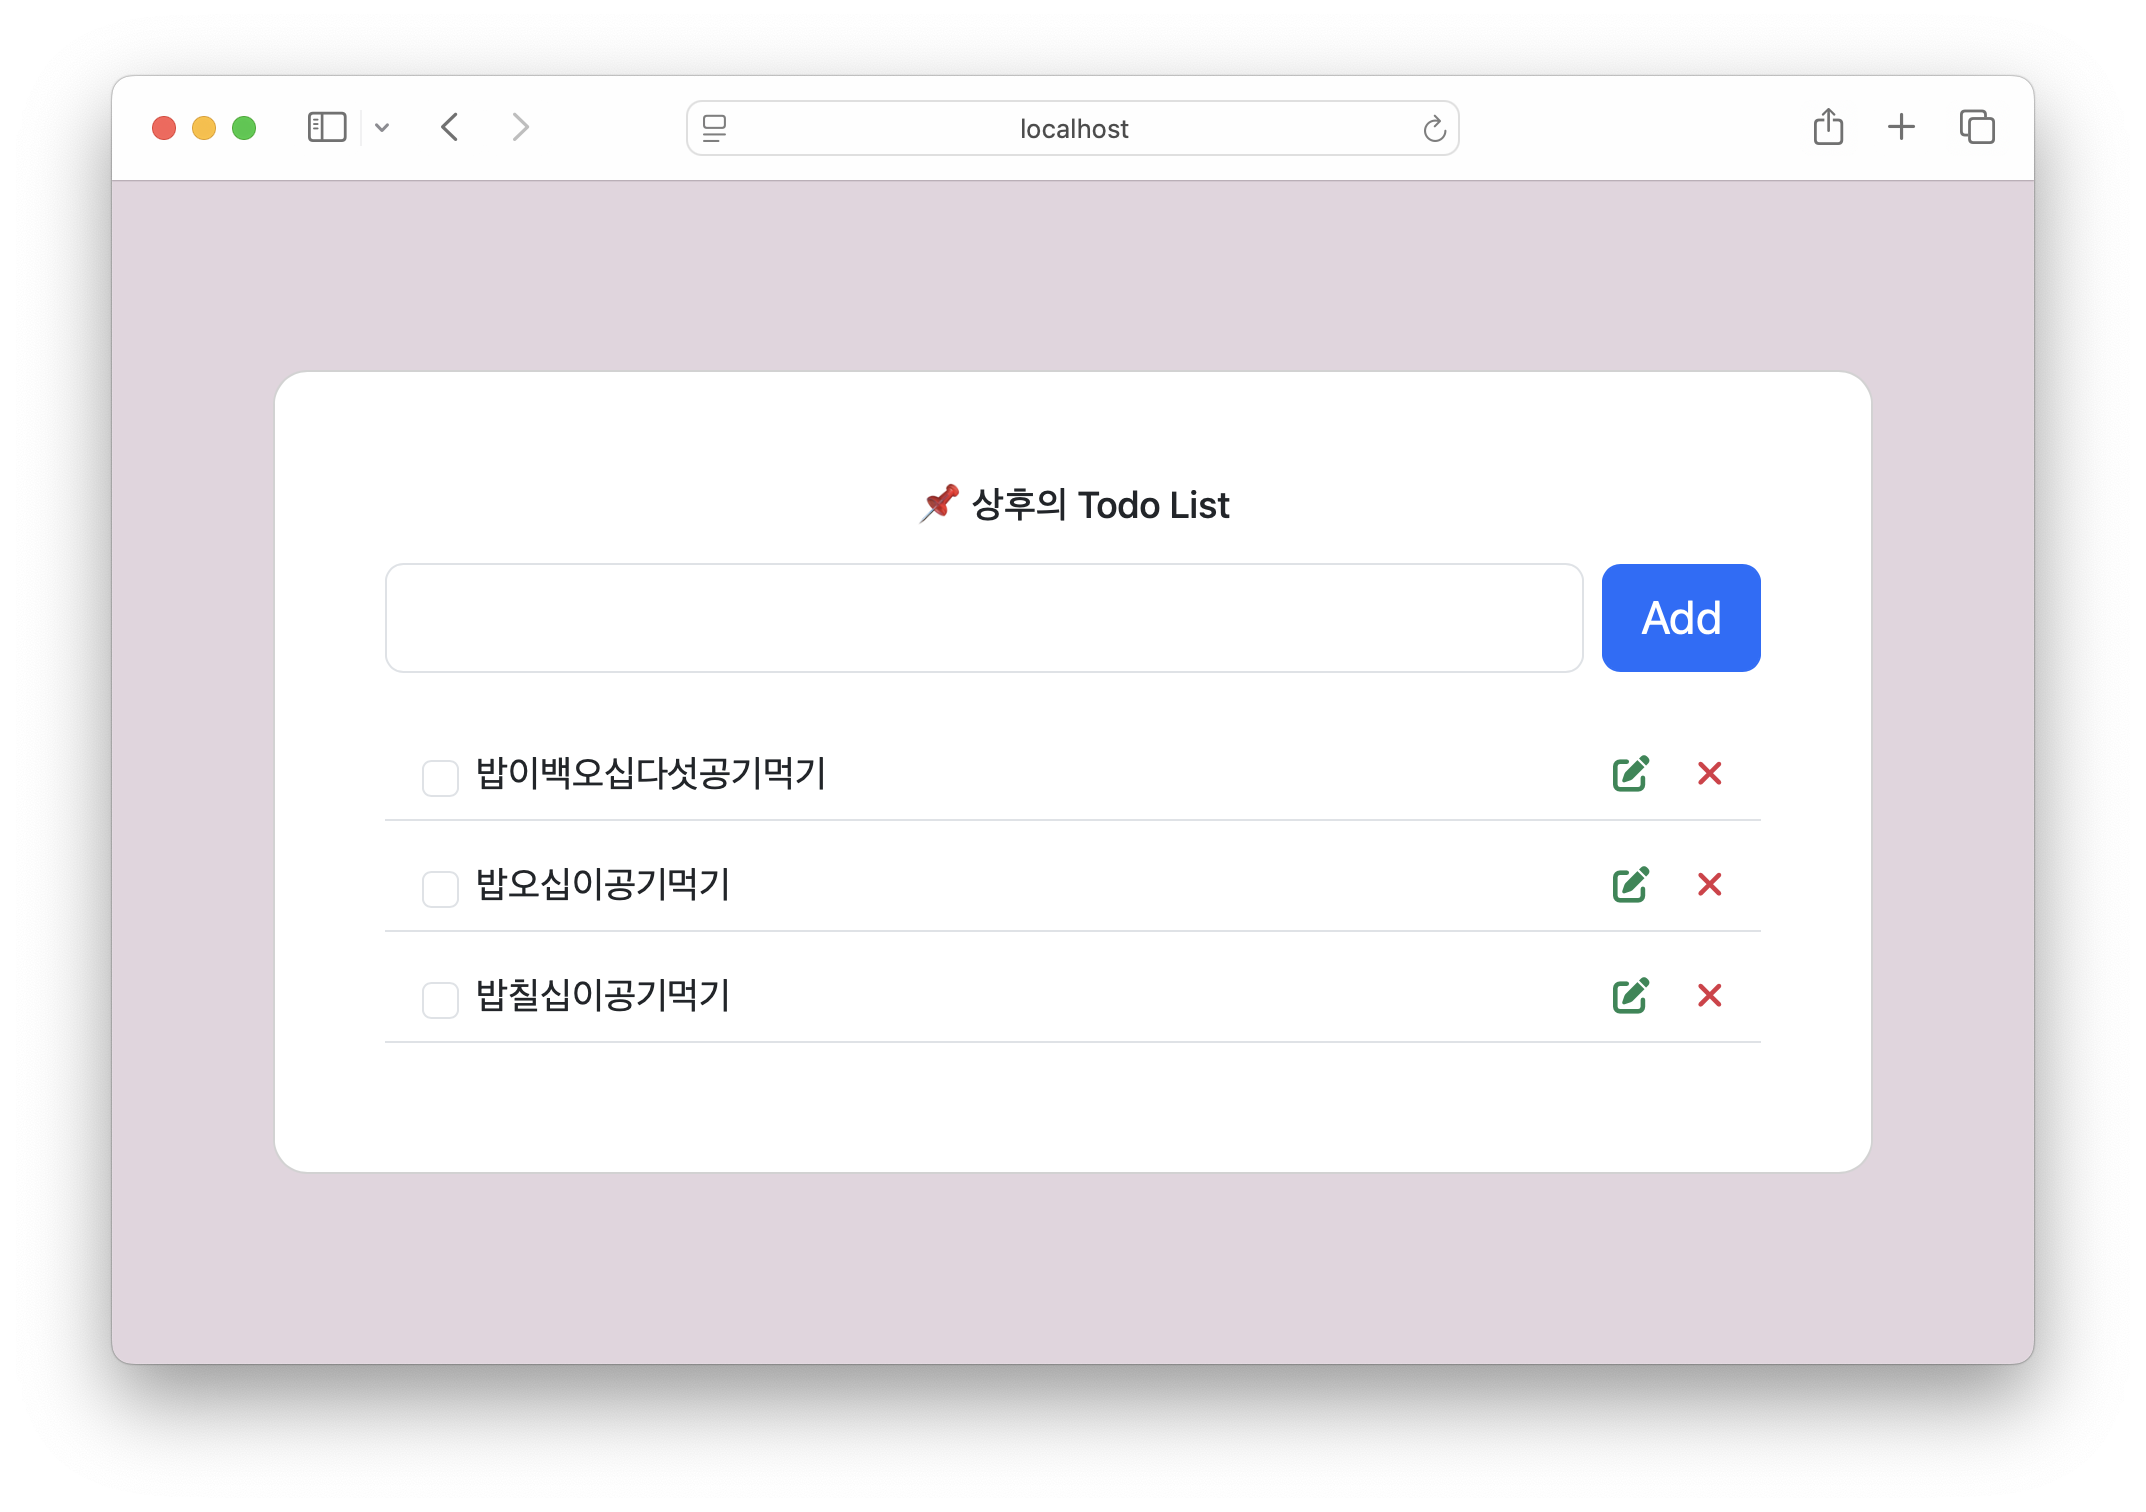2146x1512 pixels.
Task: Show the Safari sidebar
Action: click(x=327, y=127)
